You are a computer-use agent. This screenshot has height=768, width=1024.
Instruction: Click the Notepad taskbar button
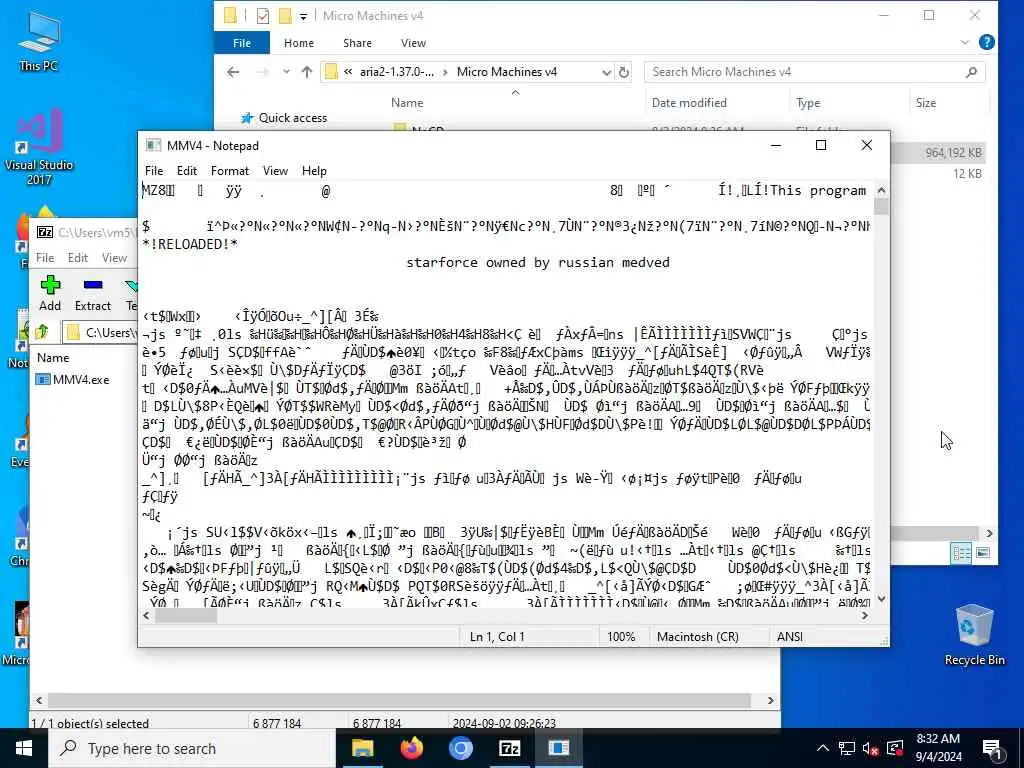[x=558, y=748]
